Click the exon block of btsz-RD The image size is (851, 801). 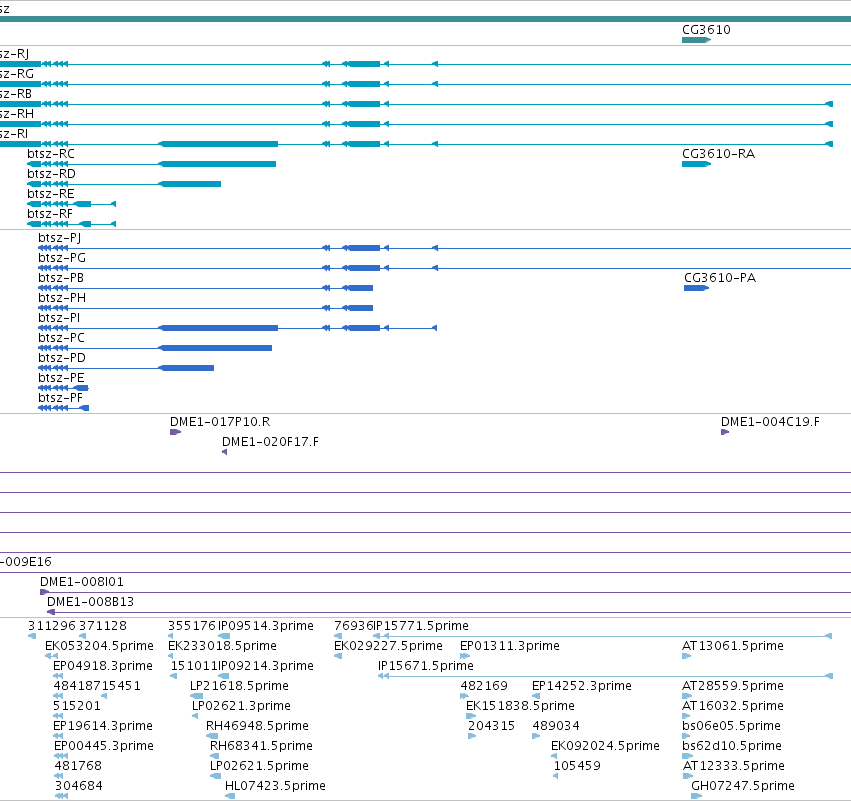(189, 185)
